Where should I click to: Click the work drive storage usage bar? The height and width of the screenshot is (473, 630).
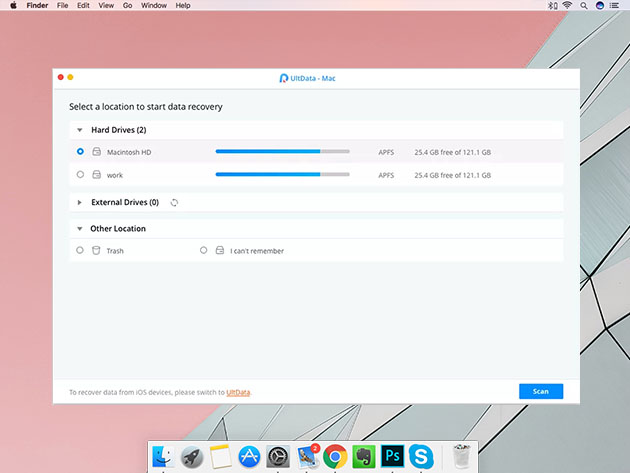[282, 174]
